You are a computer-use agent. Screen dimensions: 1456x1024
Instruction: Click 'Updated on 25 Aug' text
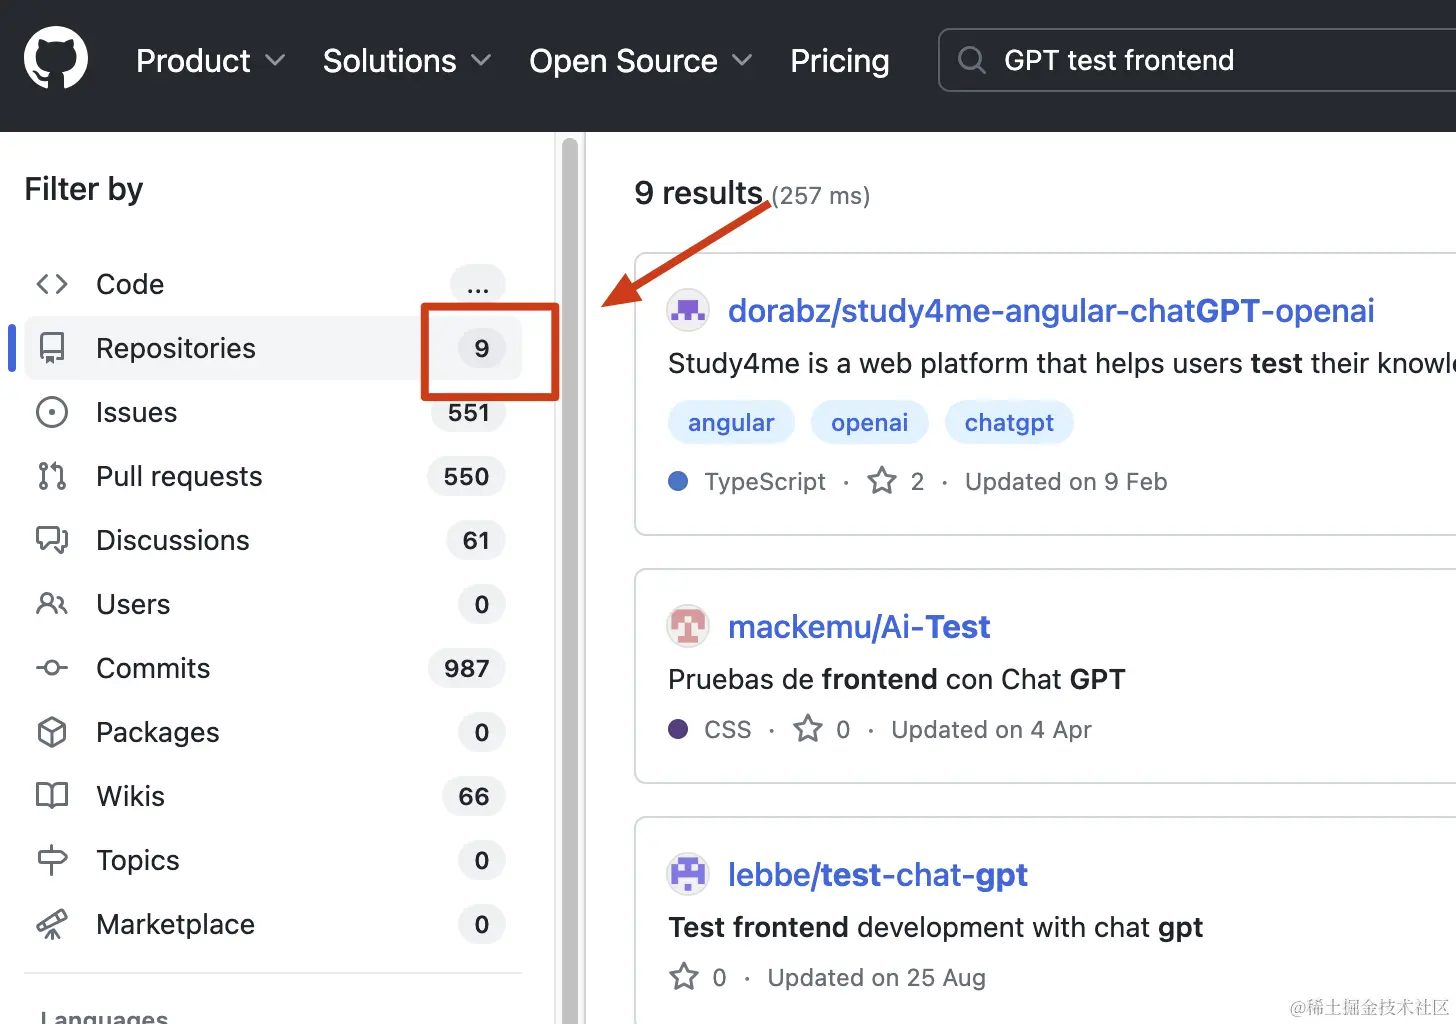876,977
